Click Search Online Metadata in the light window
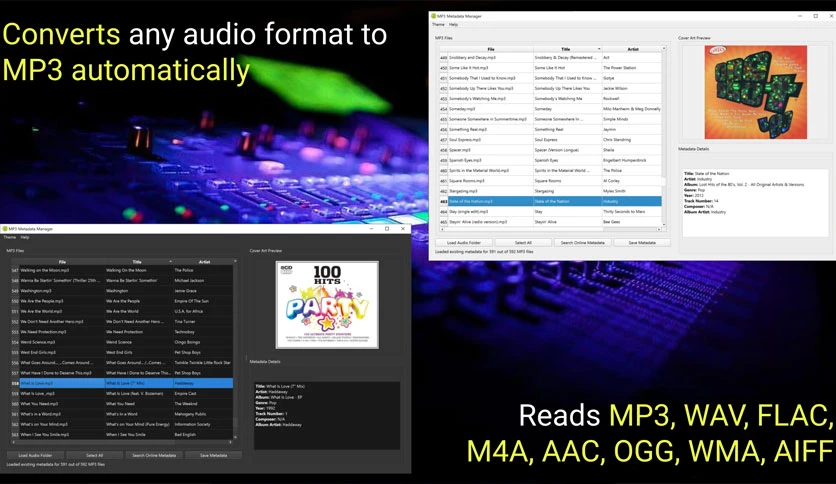This screenshot has width=836, height=484. (x=582, y=243)
